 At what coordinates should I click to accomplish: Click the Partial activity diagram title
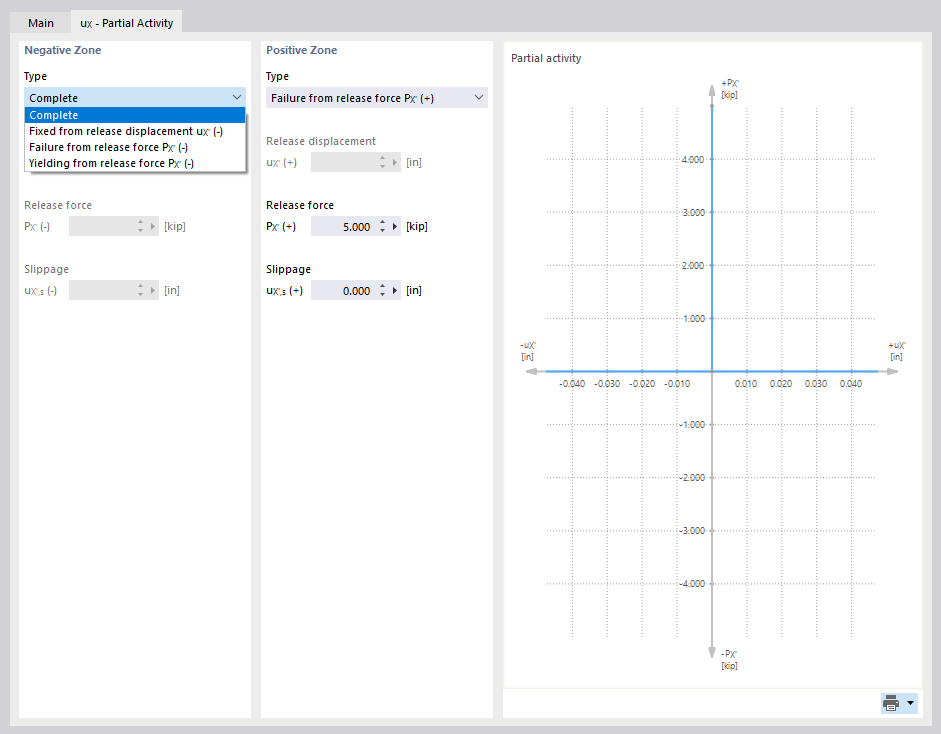(546, 58)
